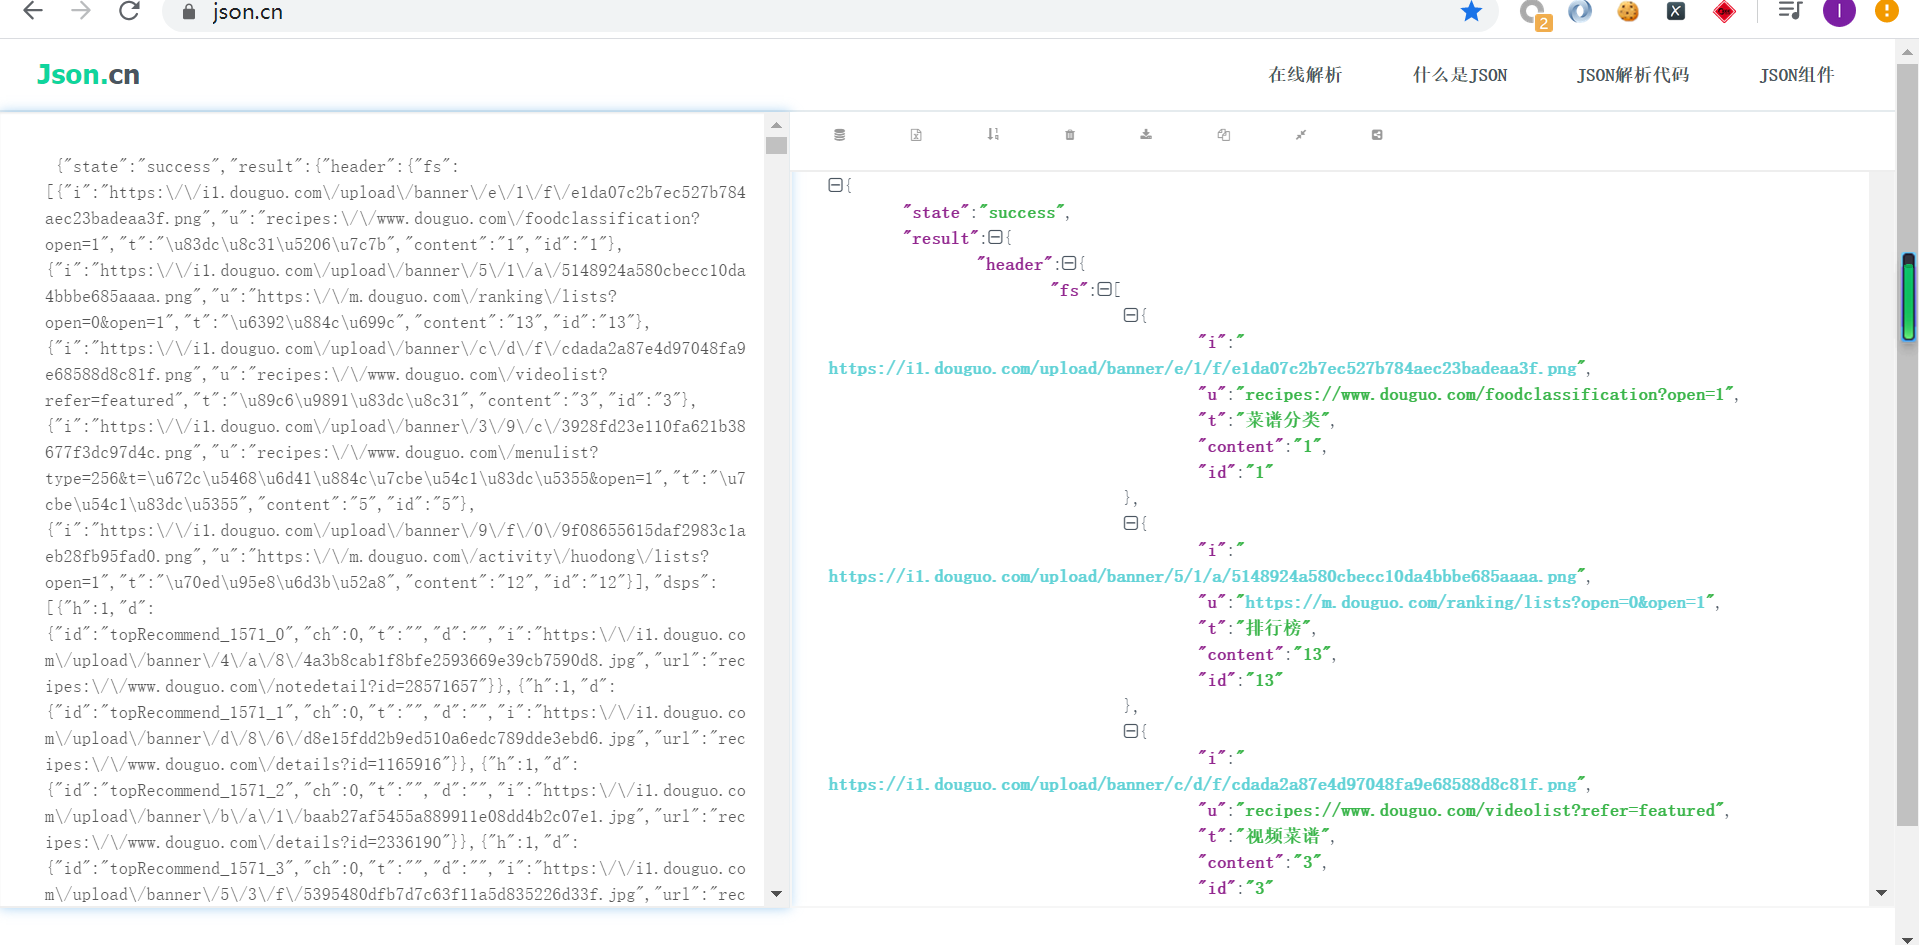The image size is (1919, 945).
Task: Open the banner 5148924a580cbecc10da image URL
Action: 1202,576
